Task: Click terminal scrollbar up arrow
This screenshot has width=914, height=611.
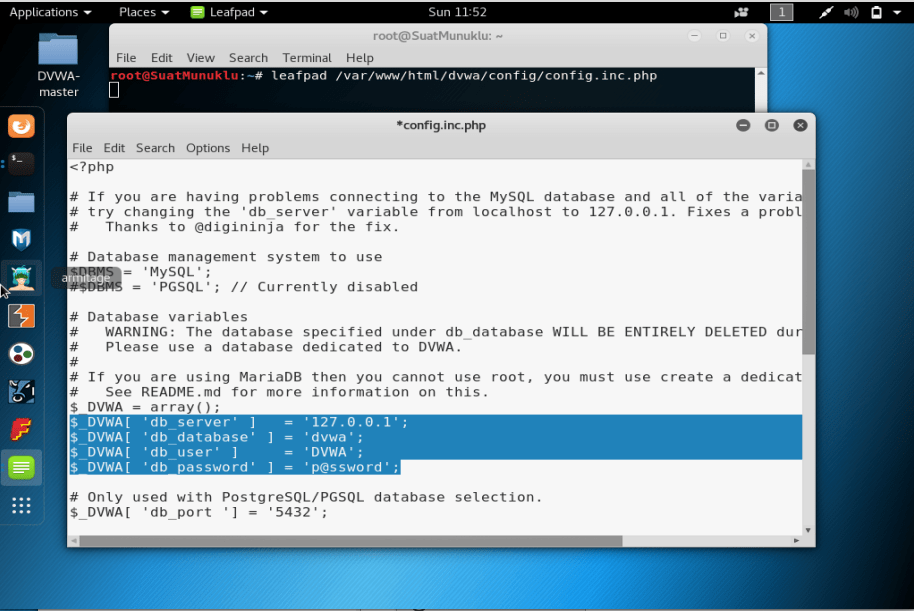Action: click(761, 73)
